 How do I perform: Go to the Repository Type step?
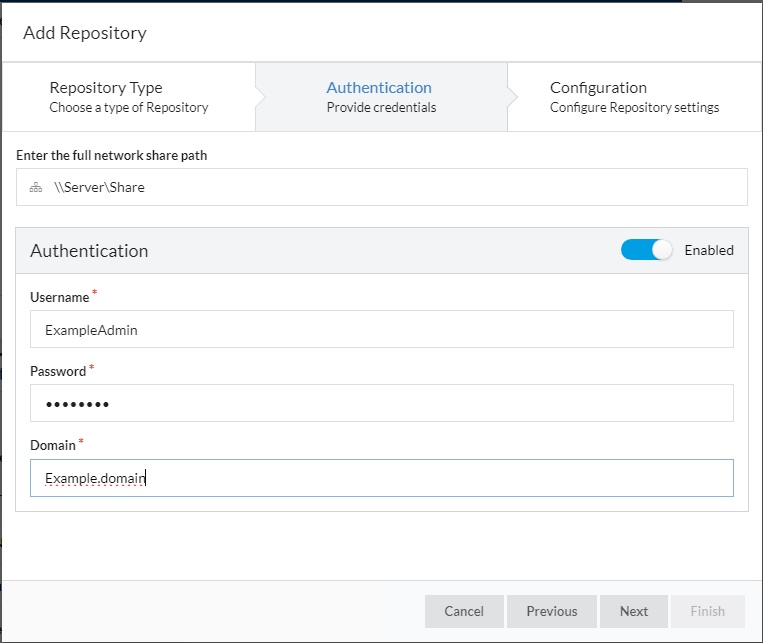click(x=128, y=97)
